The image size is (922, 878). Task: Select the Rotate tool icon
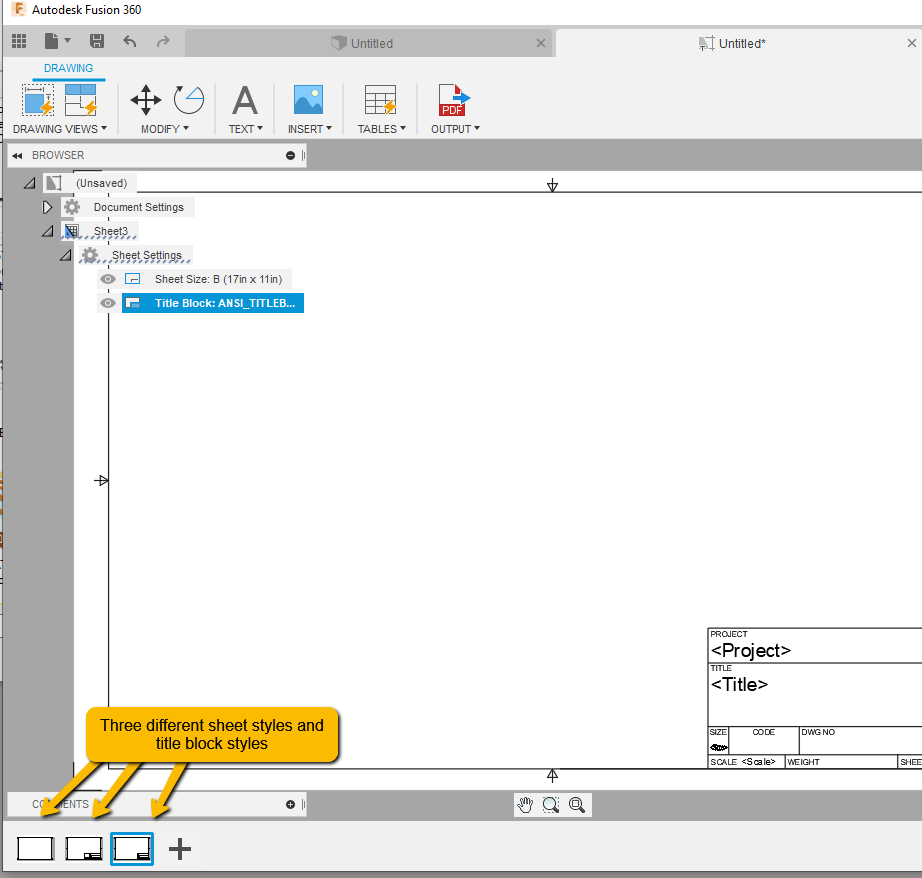click(189, 99)
